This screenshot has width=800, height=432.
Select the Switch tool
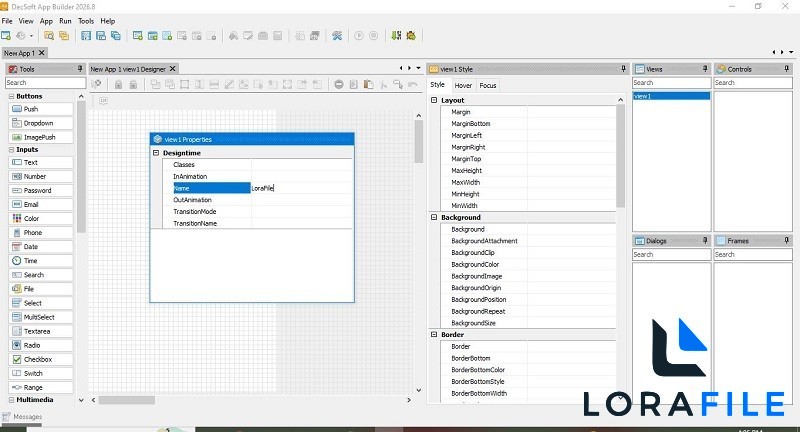[41, 373]
